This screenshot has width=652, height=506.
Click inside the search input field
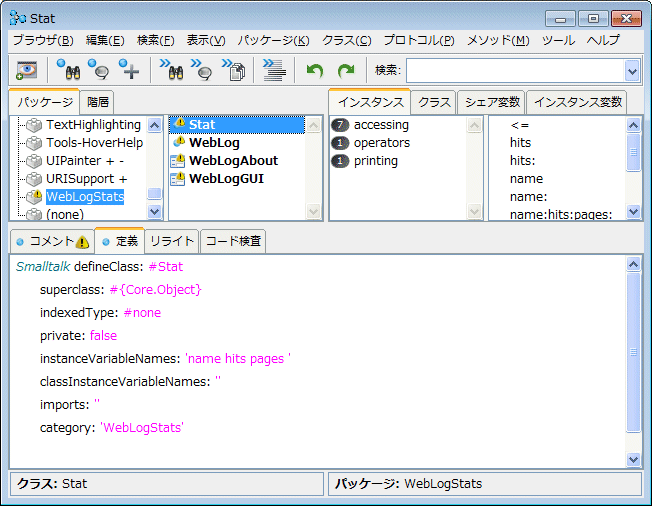513,70
